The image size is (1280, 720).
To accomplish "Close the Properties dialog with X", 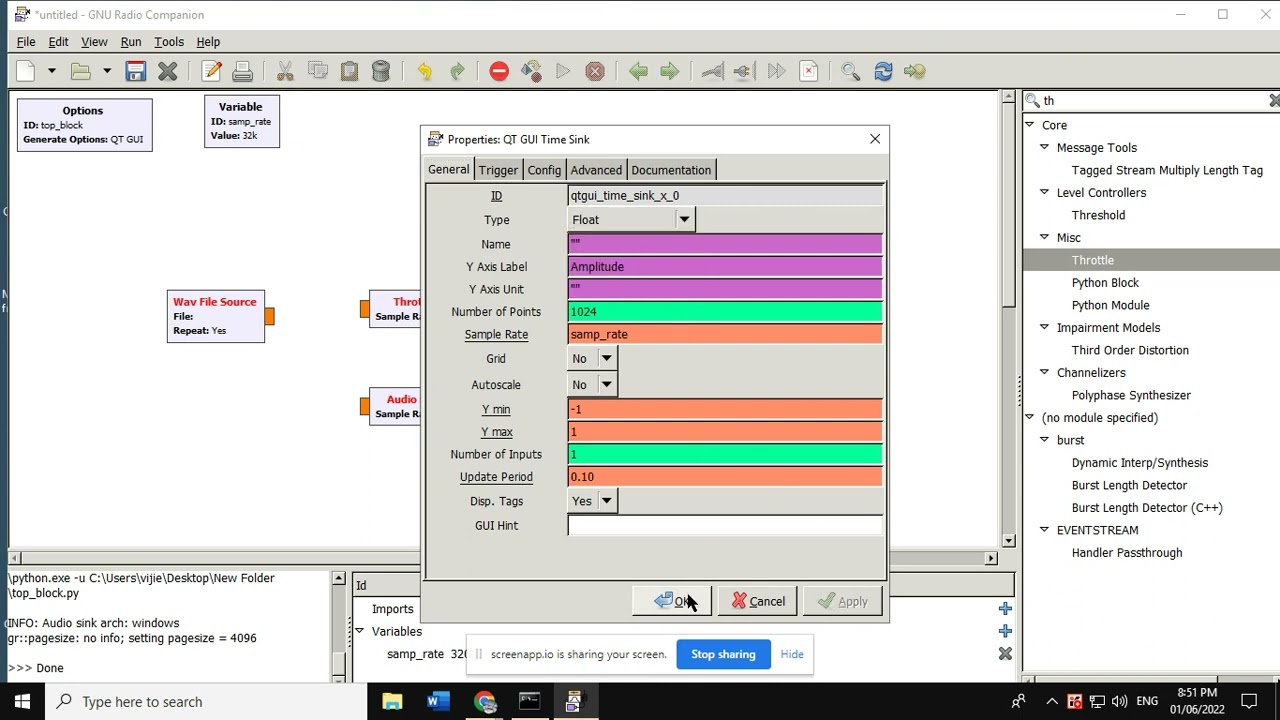I will (x=875, y=139).
